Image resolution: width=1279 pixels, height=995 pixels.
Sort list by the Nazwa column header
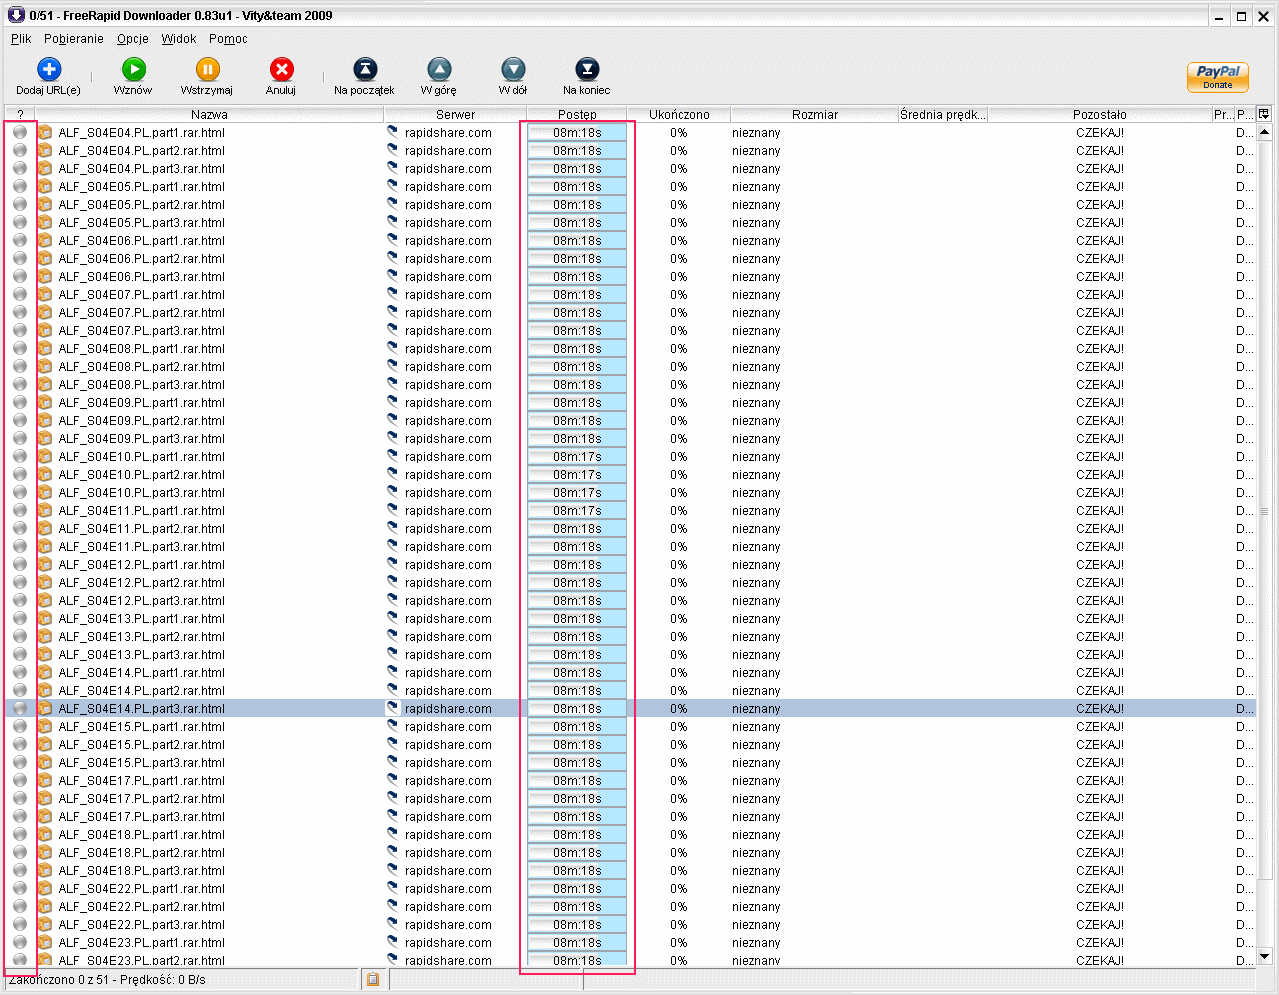(x=209, y=115)
